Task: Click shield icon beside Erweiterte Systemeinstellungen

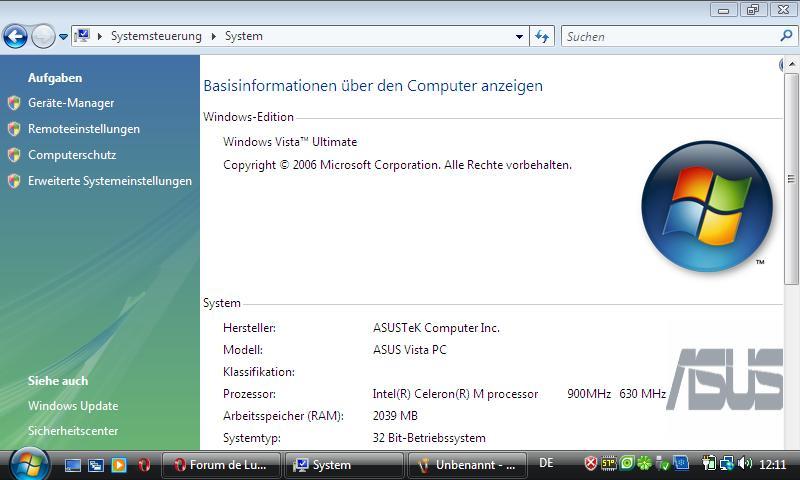Action: click(14, 181)
